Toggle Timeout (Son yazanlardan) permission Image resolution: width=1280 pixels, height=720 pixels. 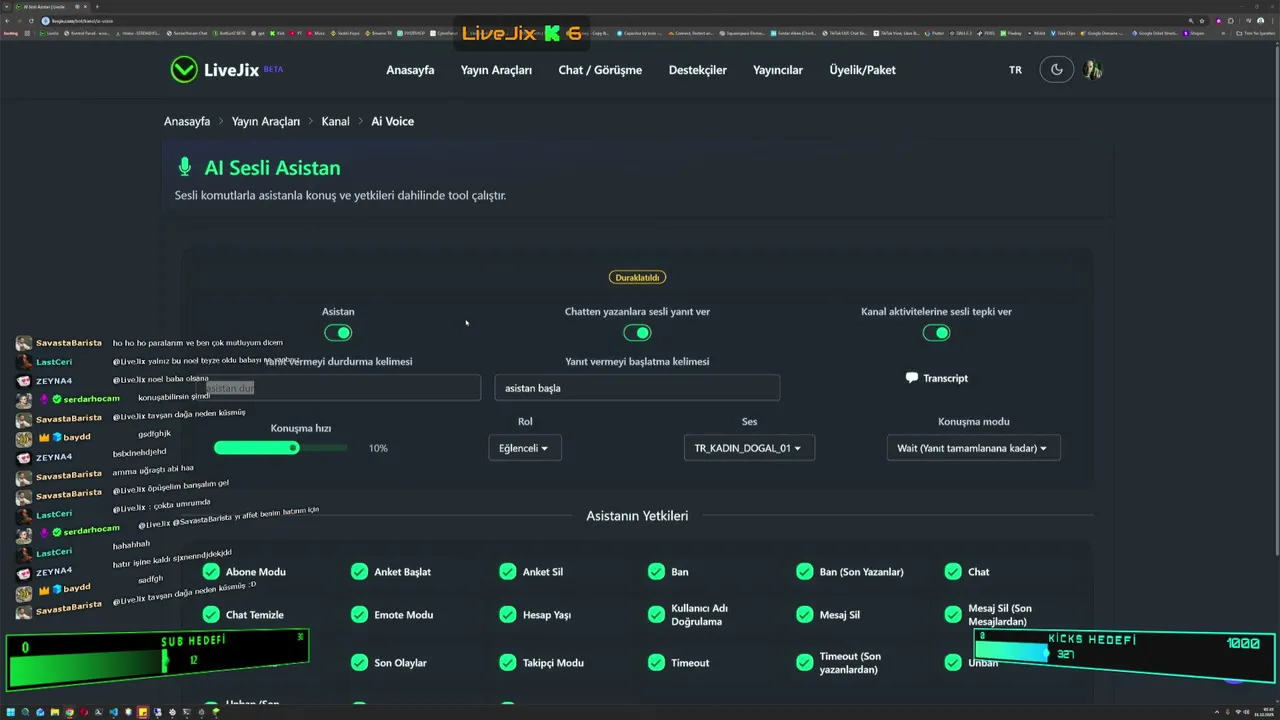[805, 663]
